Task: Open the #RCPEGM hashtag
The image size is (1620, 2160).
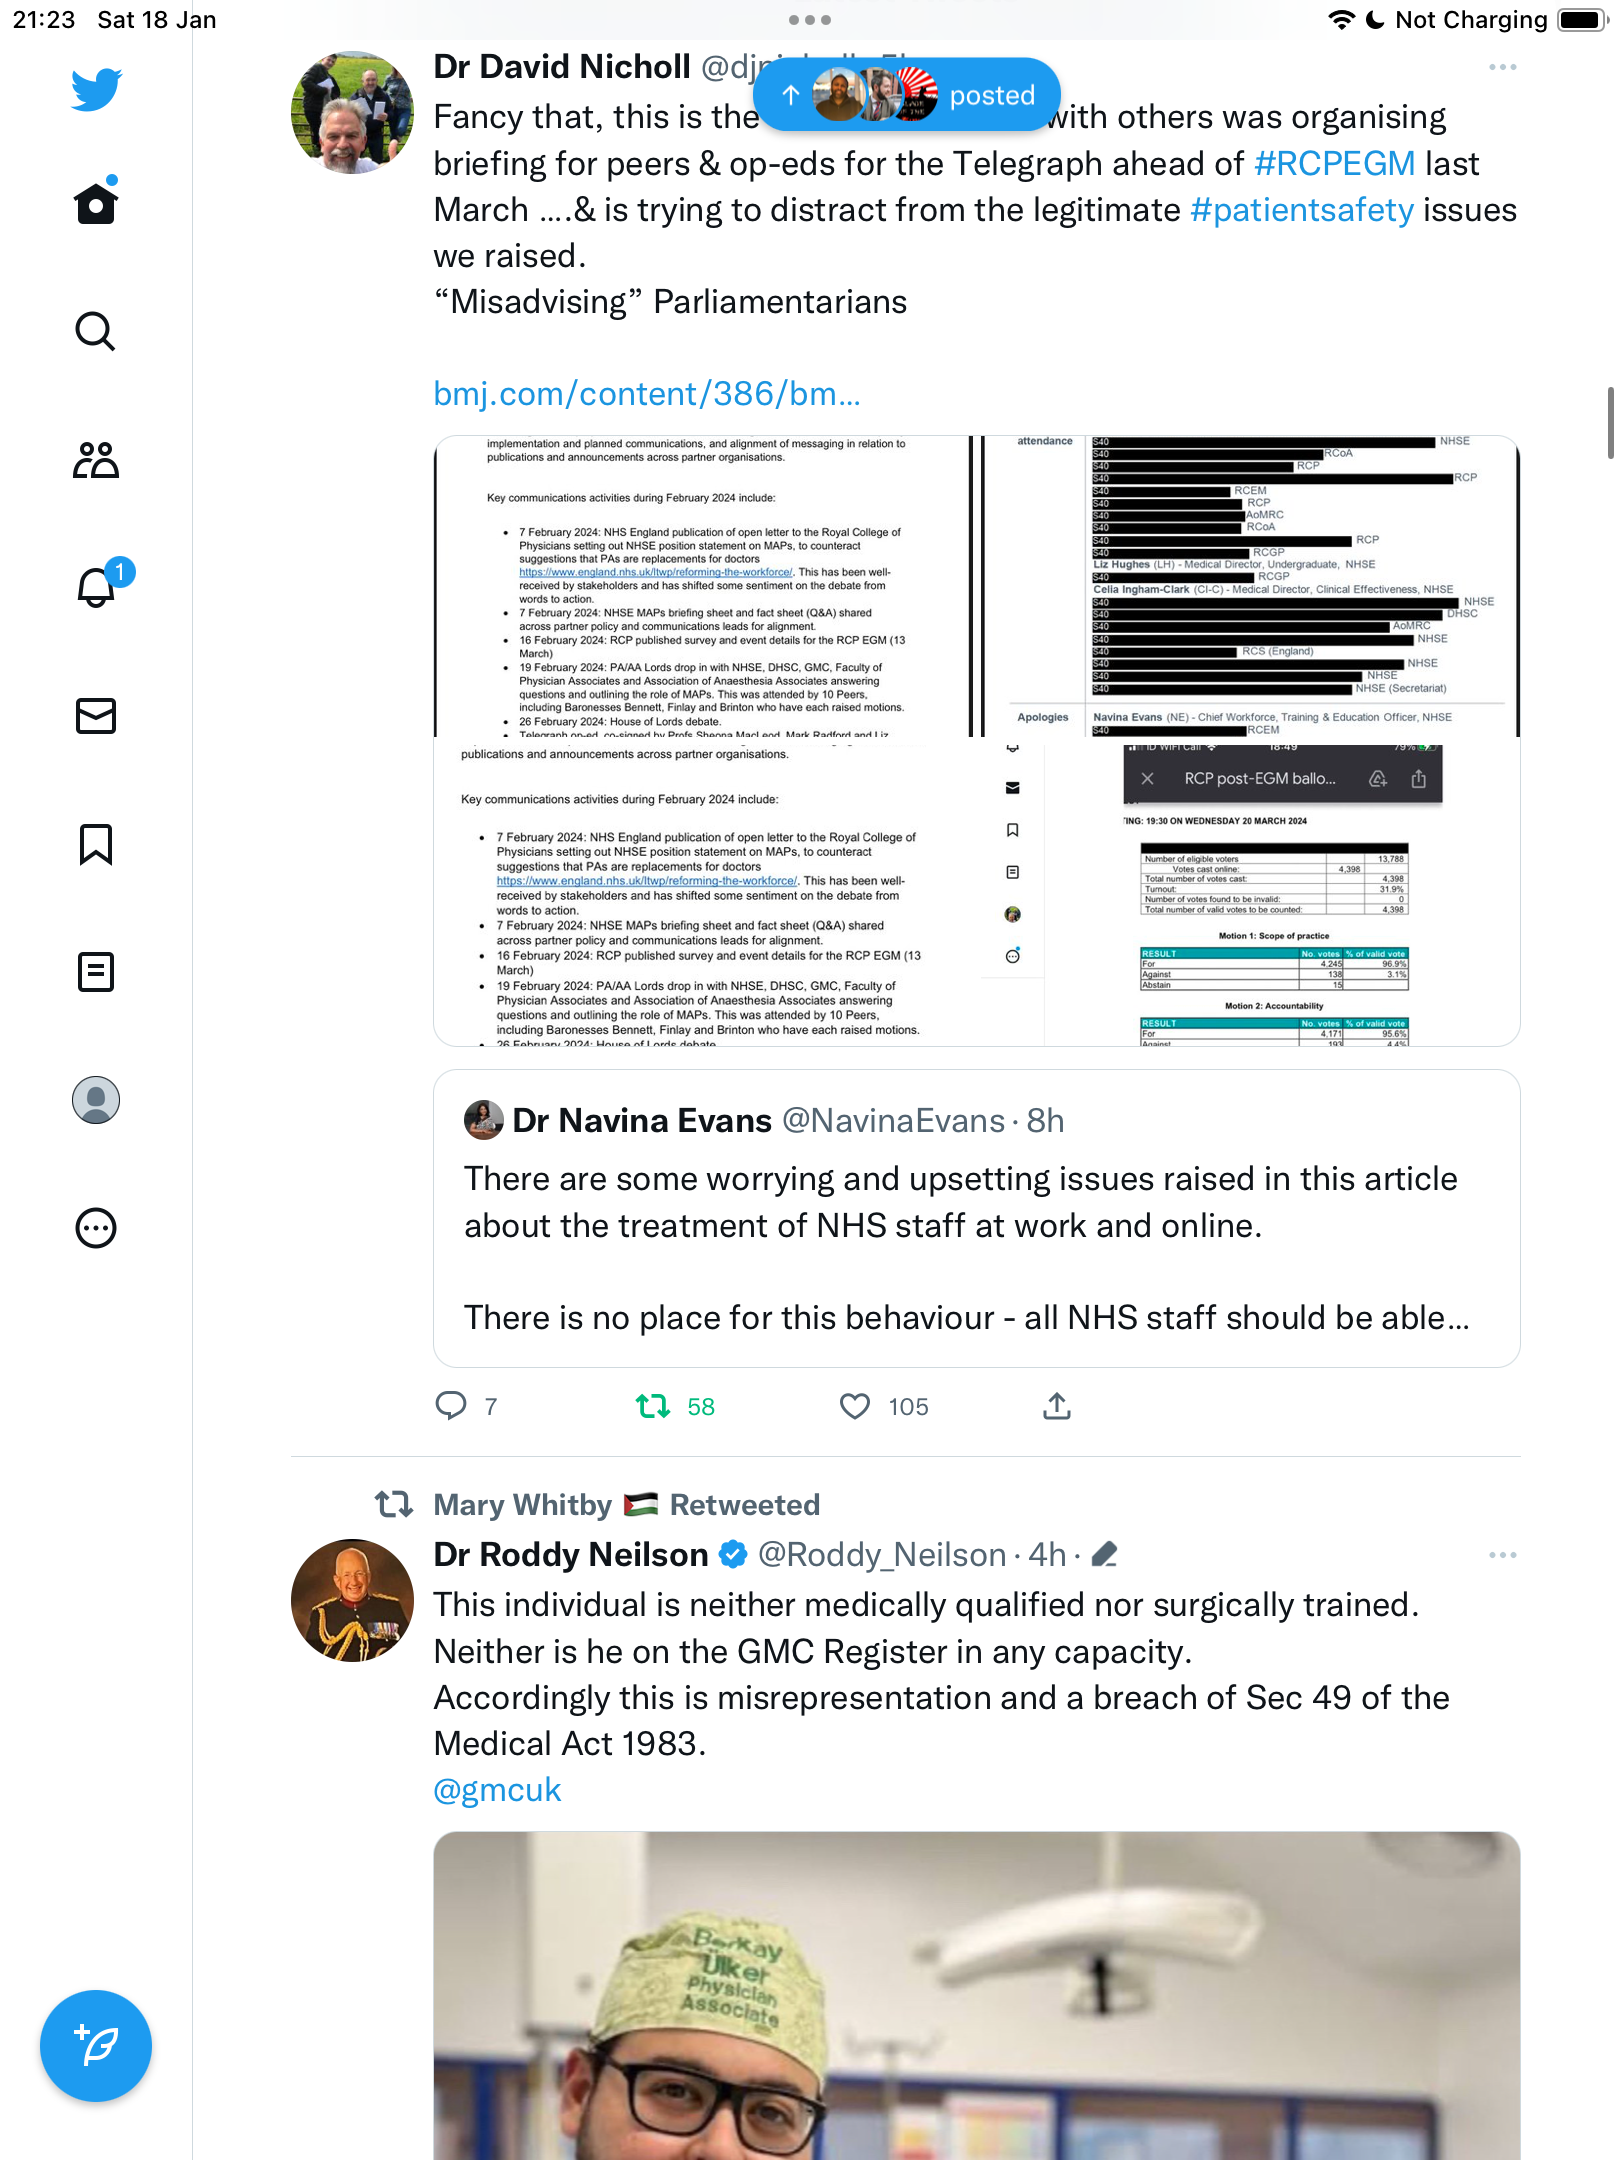Action: point(1334,163)
